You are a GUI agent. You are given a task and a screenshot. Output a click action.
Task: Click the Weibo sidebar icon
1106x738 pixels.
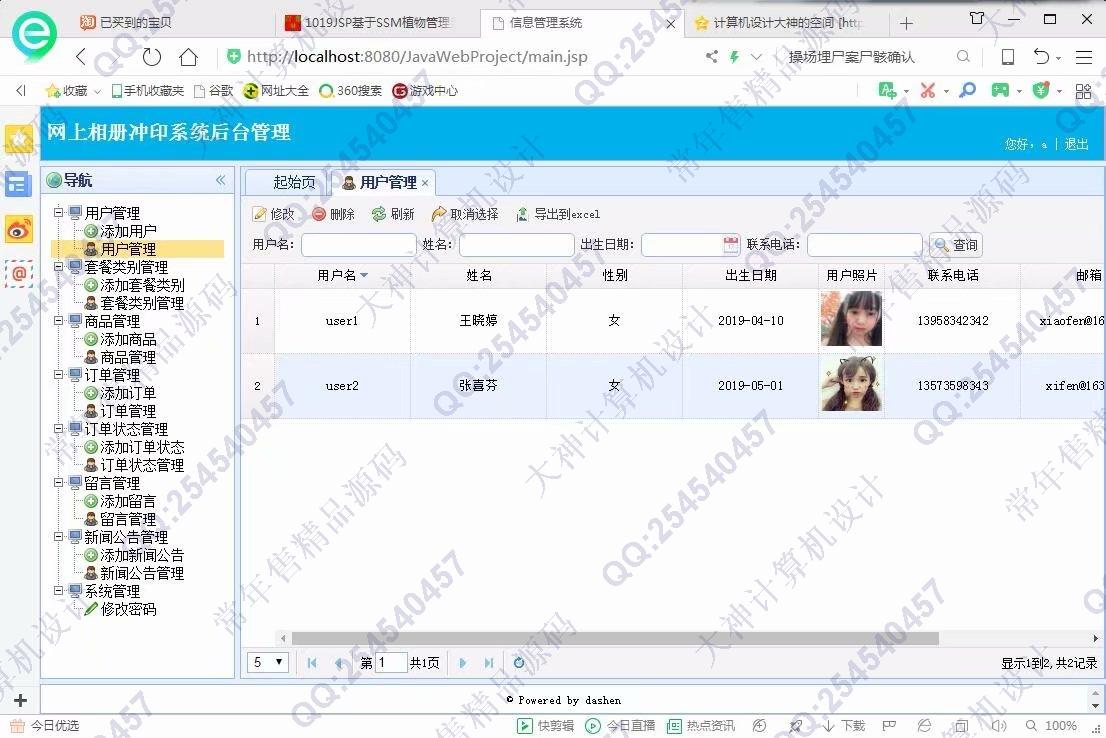tap(19, 230)
